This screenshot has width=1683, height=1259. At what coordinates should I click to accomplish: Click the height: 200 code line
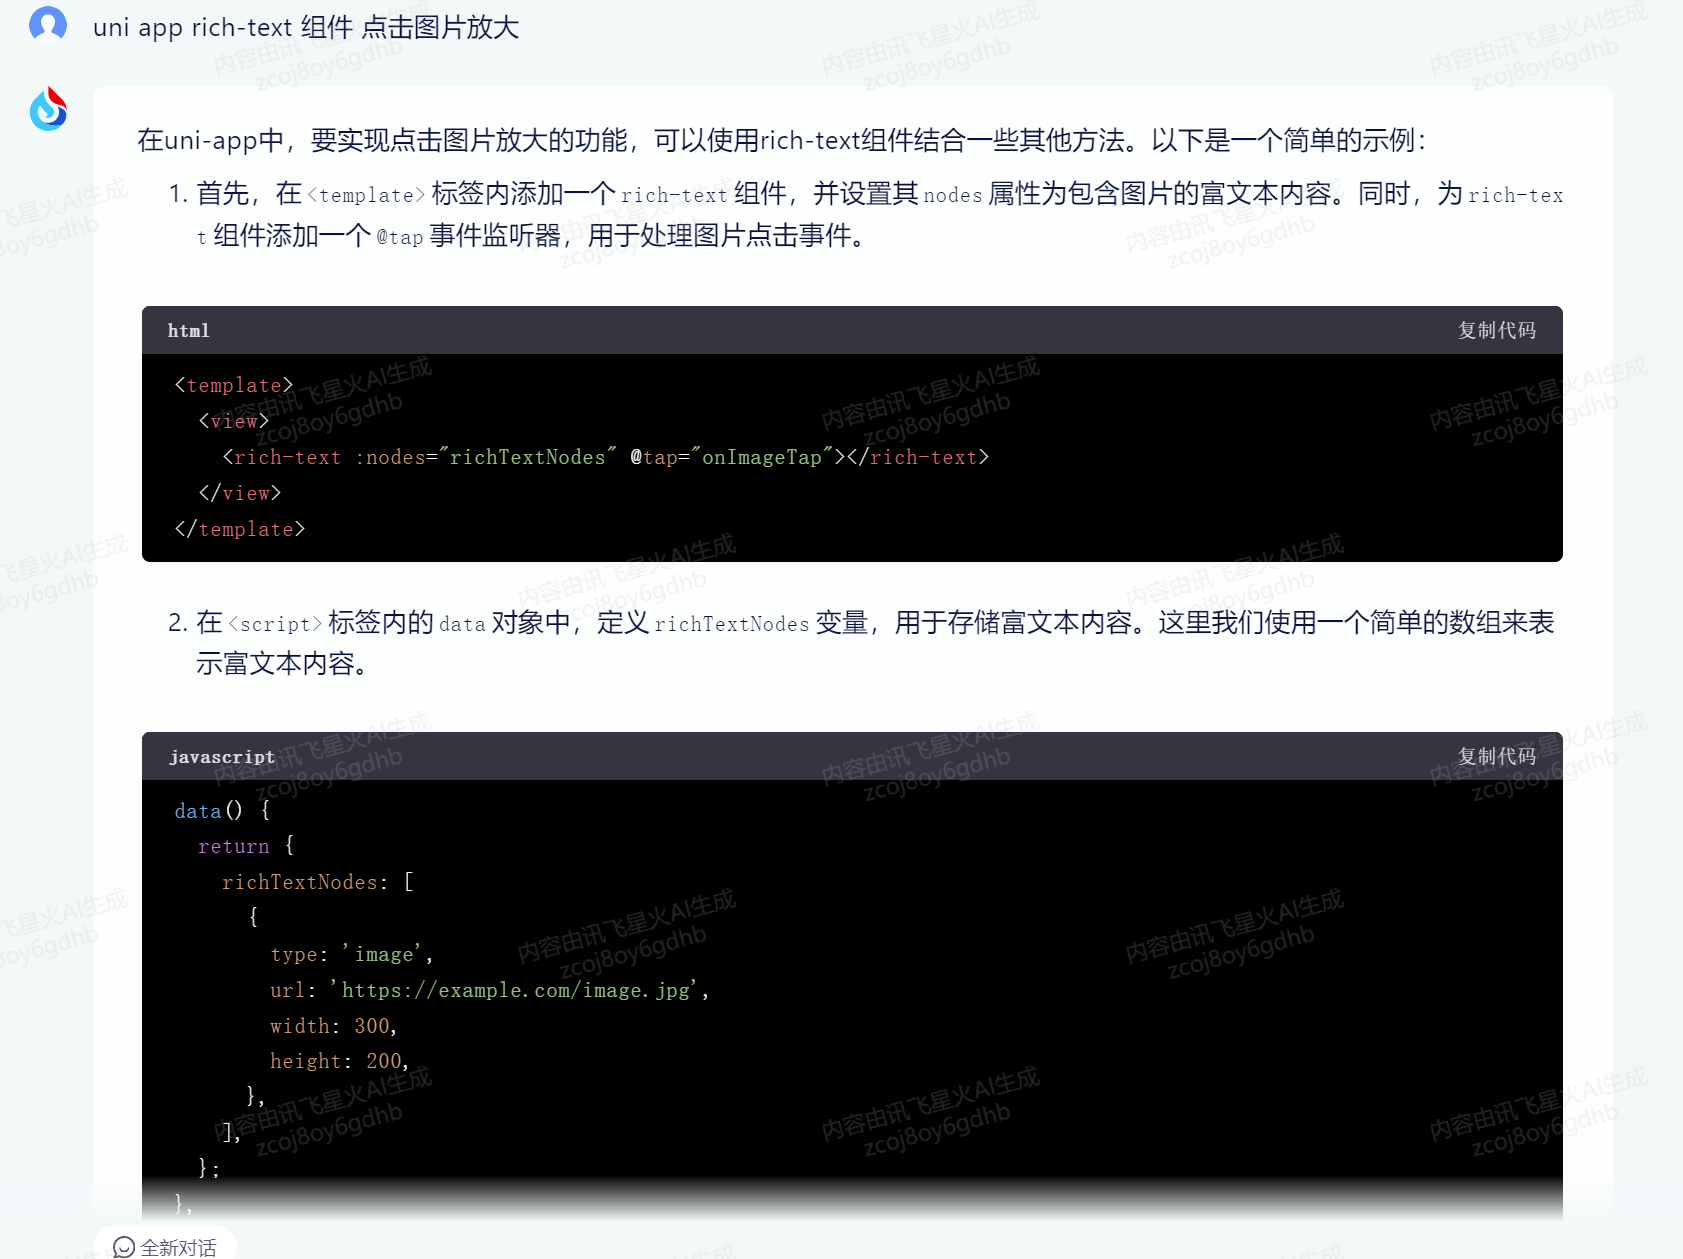click(x=340, y=1061)
